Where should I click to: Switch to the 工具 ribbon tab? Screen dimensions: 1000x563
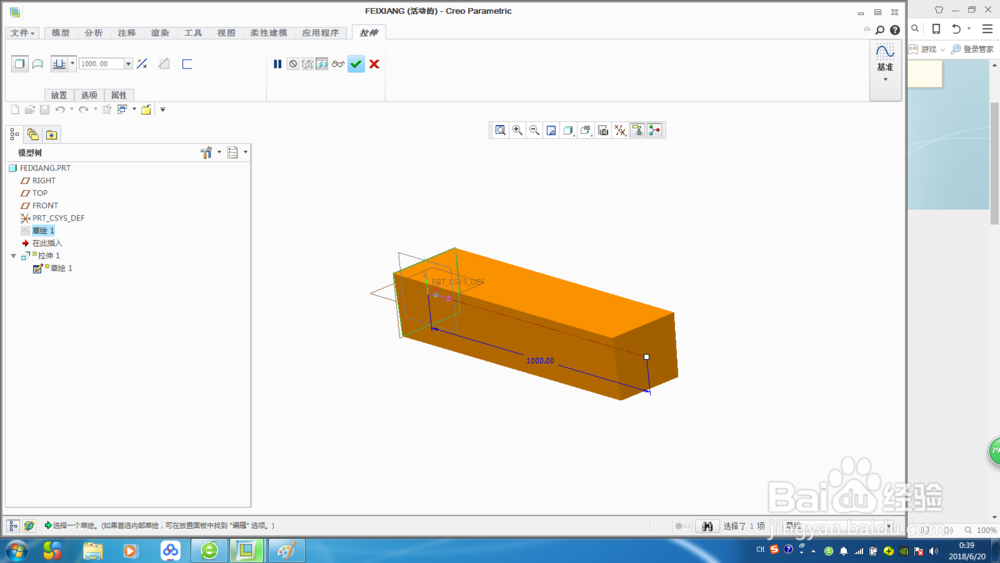(x=193, y=33)
